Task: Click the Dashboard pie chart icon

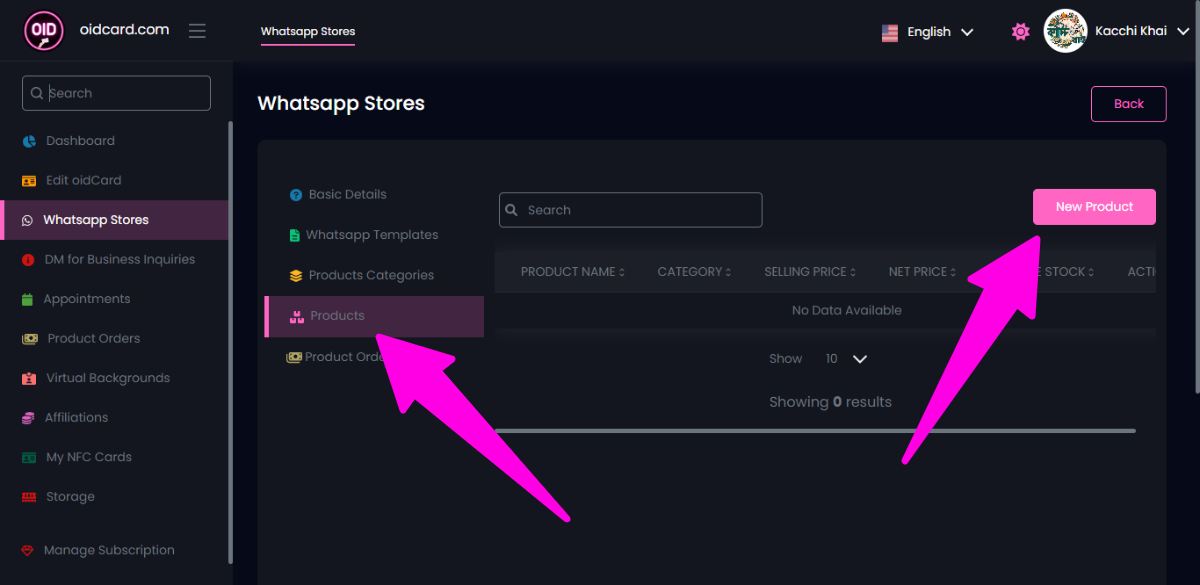Action: [x=29, y=141]
